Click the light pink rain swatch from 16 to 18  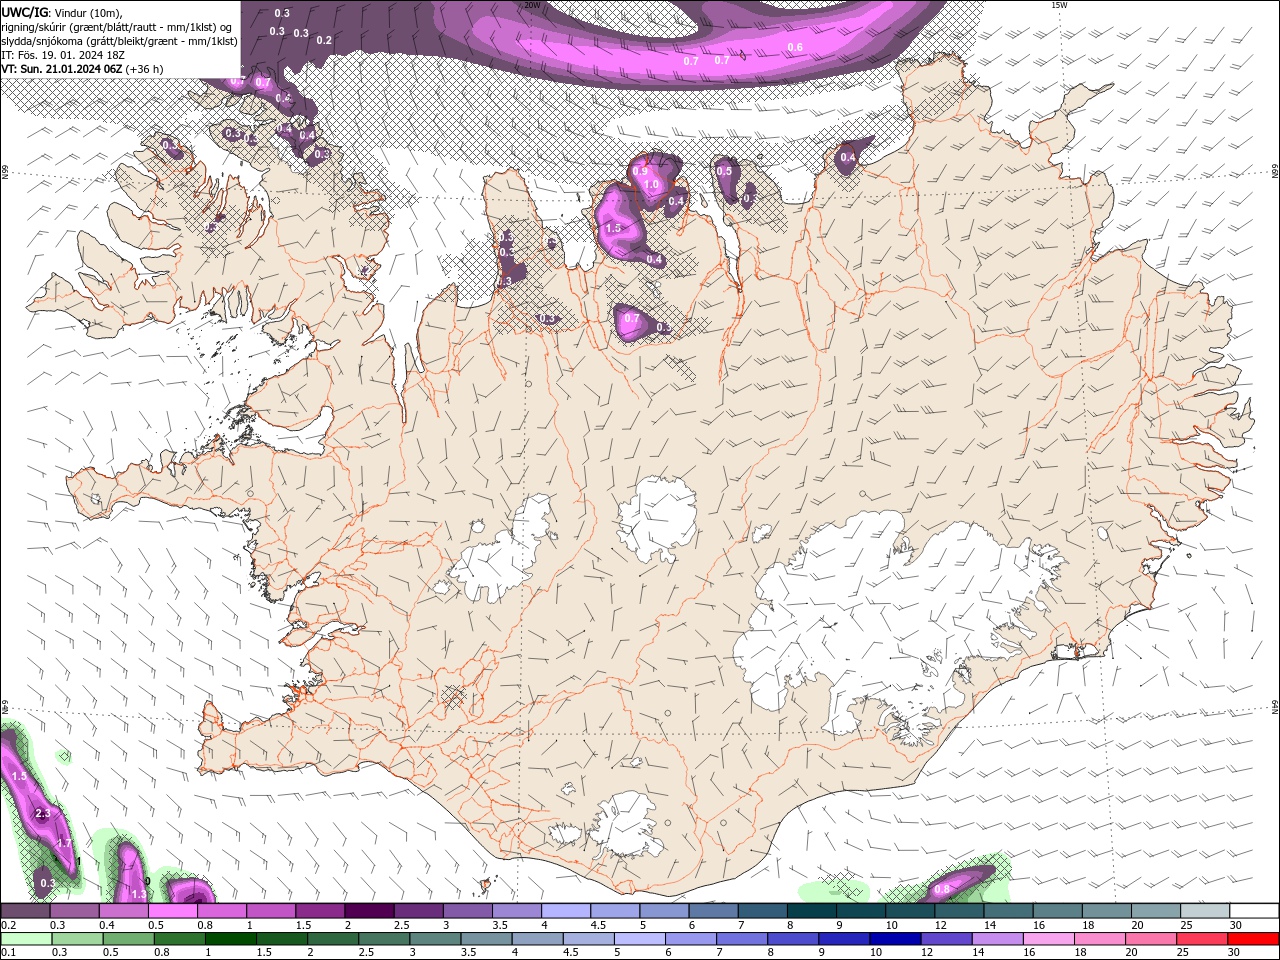click(1049, 939)
